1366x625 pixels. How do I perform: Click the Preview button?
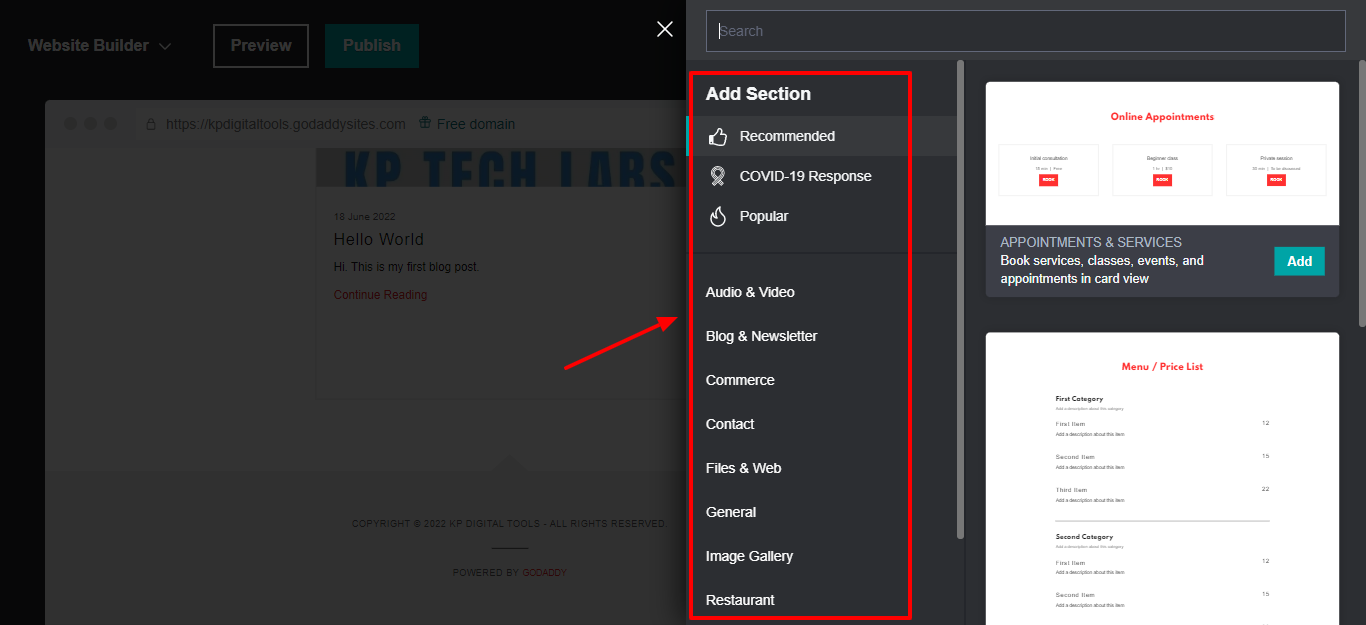[261, 46]
